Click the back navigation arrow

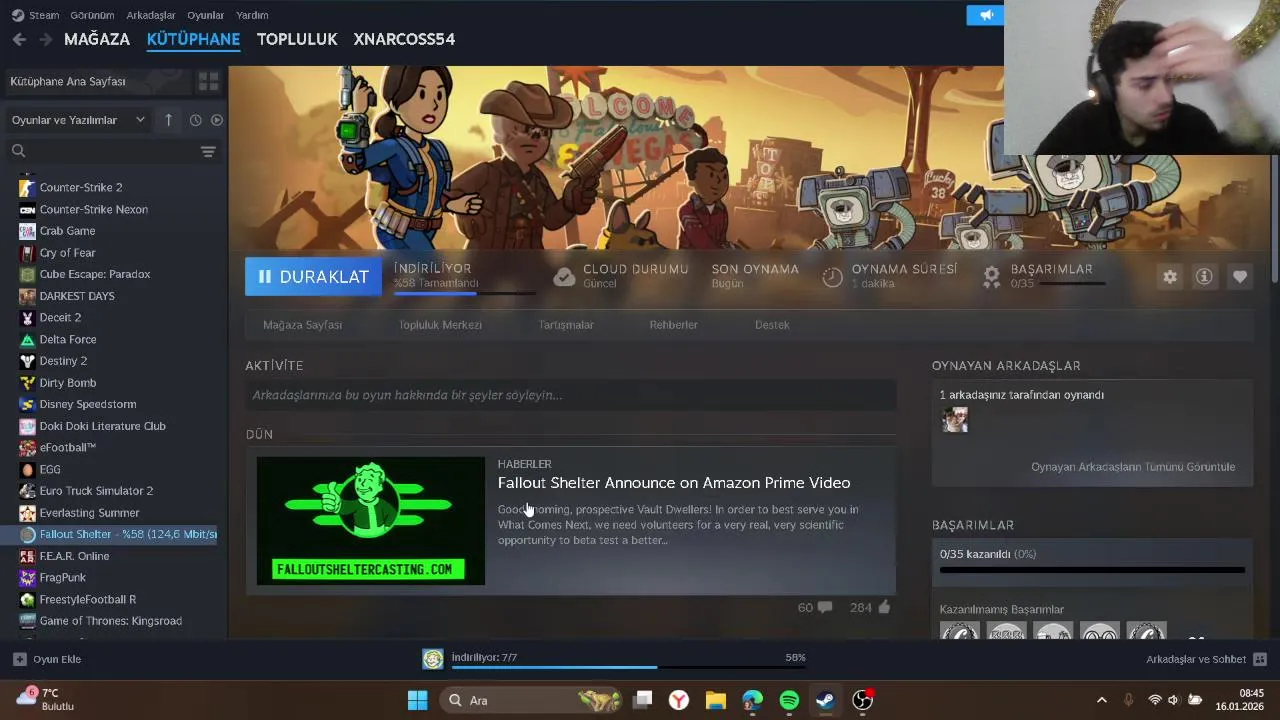point(19,39)
